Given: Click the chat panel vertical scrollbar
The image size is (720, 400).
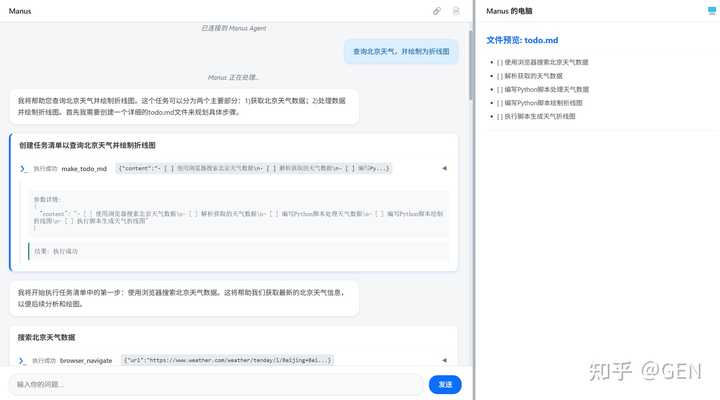Looking at the screenshot, I should coord(470,64).
